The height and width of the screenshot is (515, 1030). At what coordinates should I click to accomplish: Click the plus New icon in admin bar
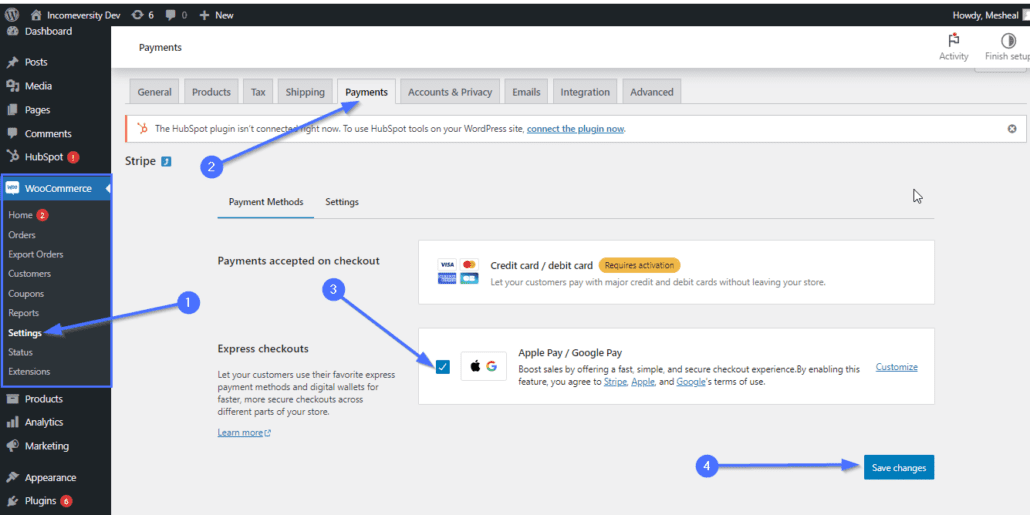pos(204,14)
